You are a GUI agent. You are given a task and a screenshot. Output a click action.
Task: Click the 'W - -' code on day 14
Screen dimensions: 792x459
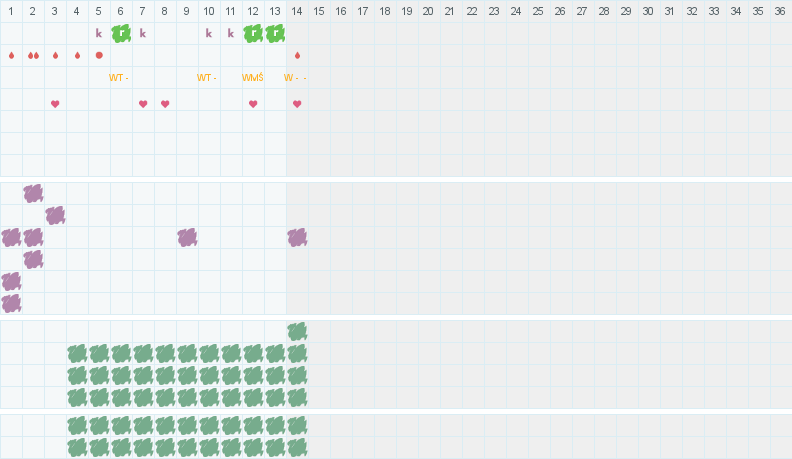tap(295, 77)
